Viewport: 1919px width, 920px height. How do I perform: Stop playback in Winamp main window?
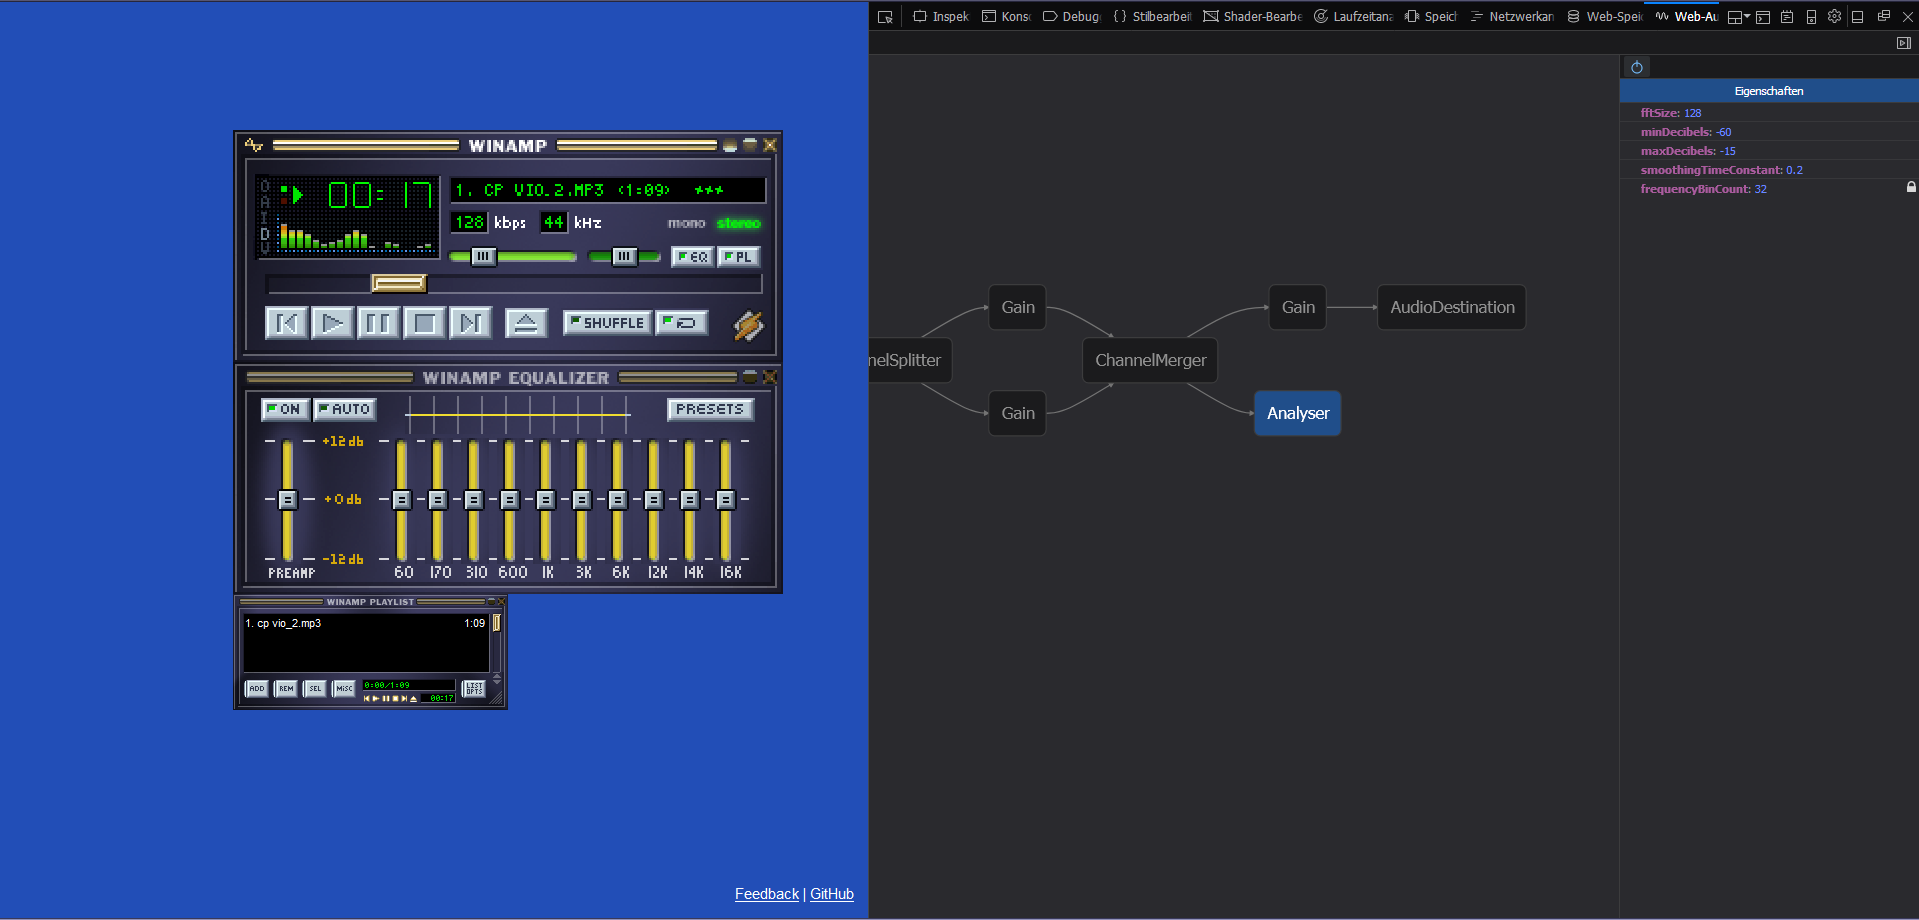[424, 323]
